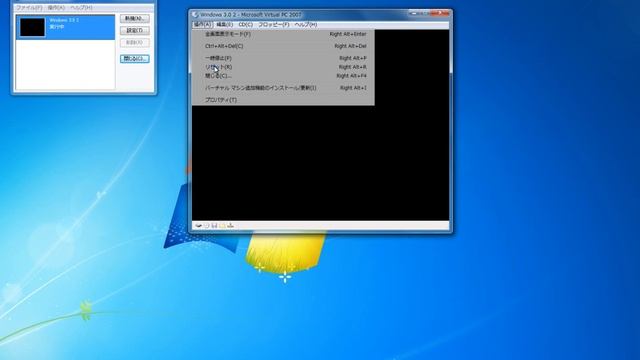
Task: Select the Windows 3.0 virtual machine thumbnail
Action: (x=33, y=27)
